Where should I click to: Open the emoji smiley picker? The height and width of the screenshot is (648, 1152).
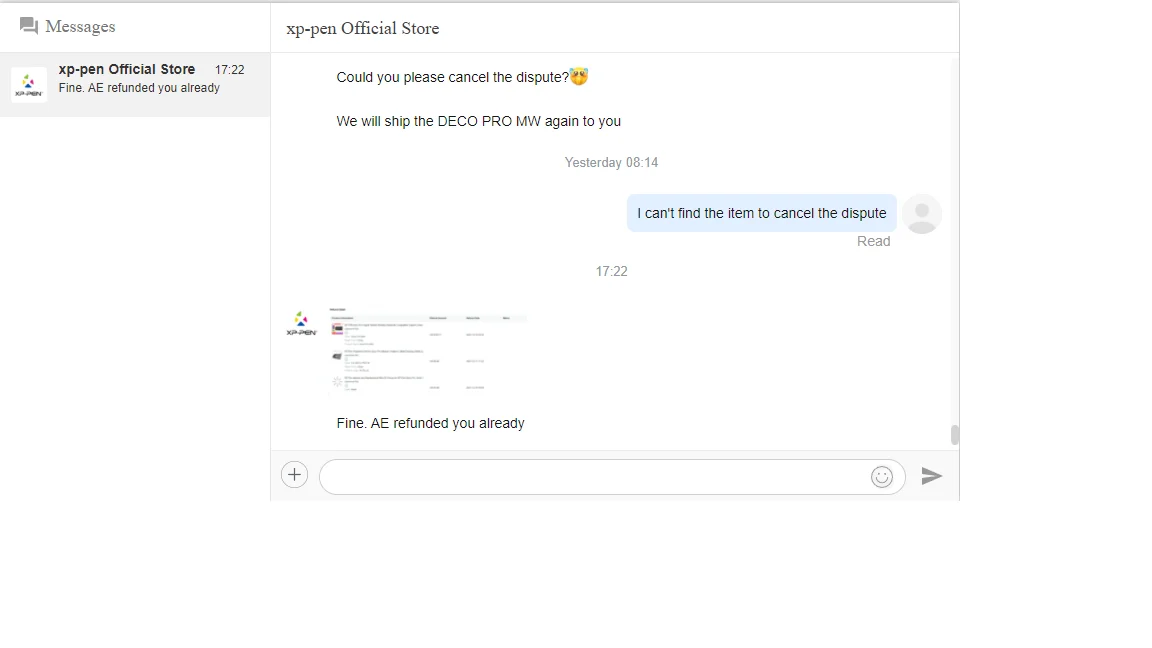pos(882,477)
